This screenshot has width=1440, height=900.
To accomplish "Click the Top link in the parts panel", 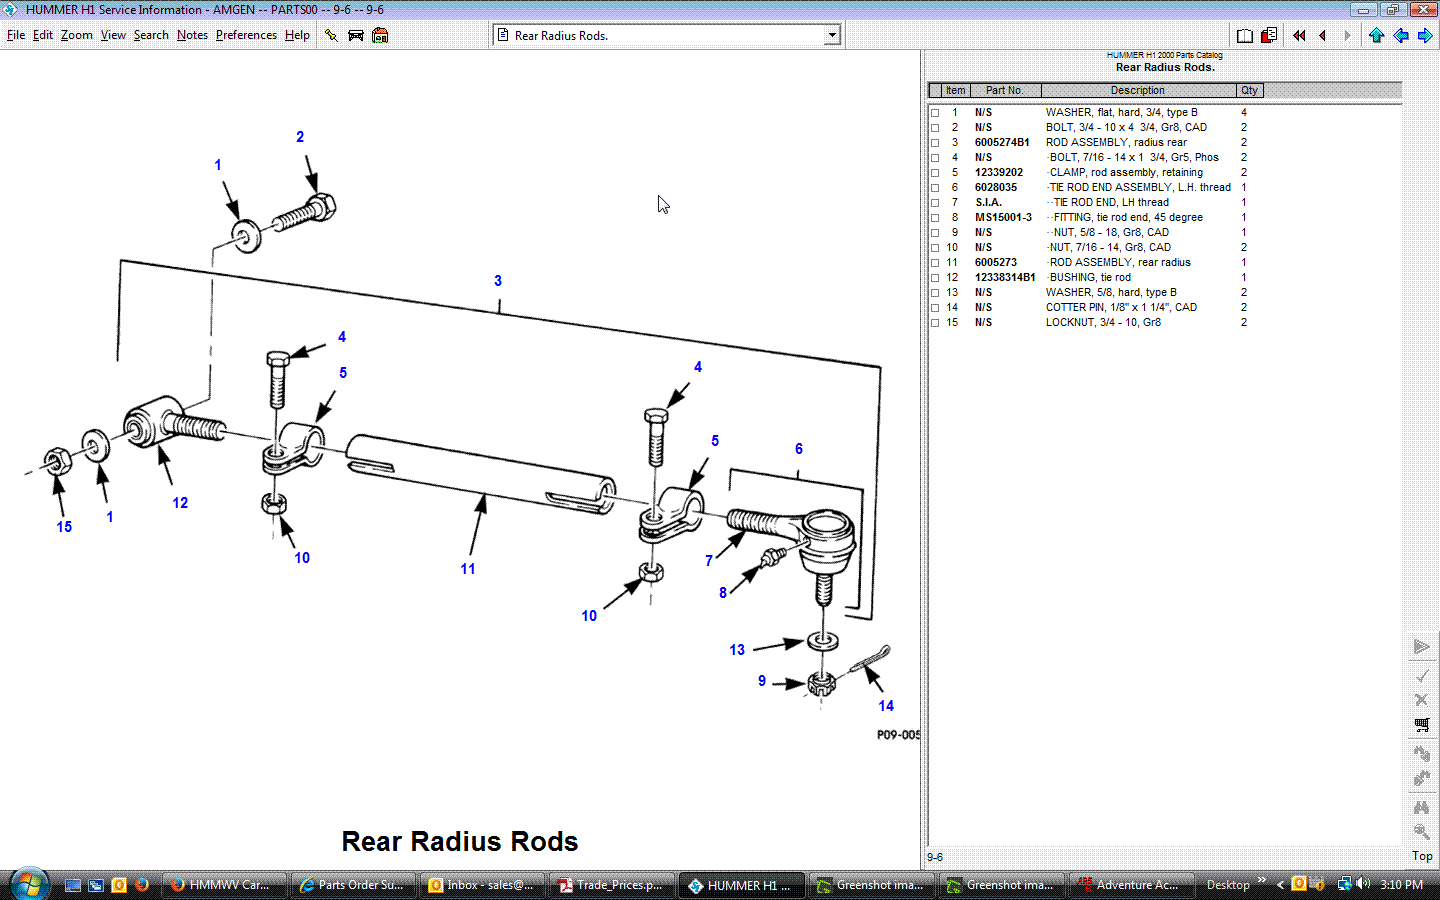I will pyautogui.click(x=1421, y=856).
